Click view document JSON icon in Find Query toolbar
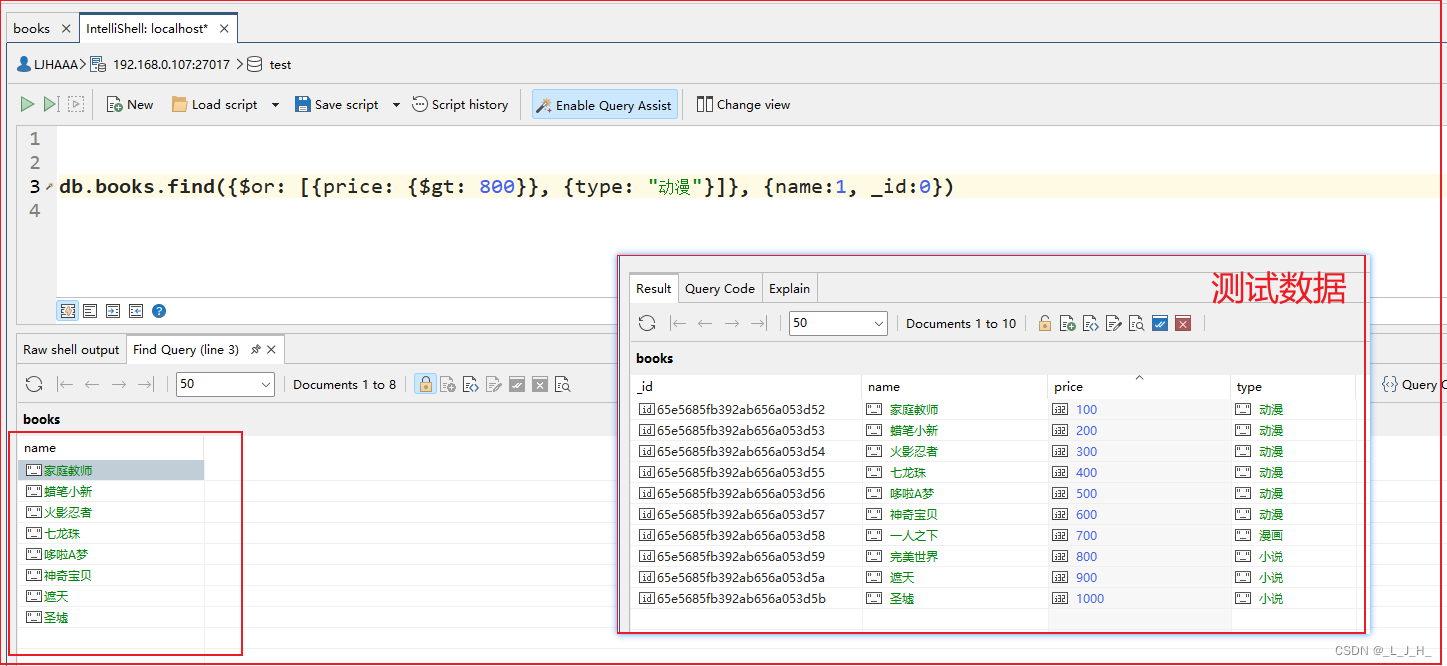1447x666 pixels. [471, 384]
